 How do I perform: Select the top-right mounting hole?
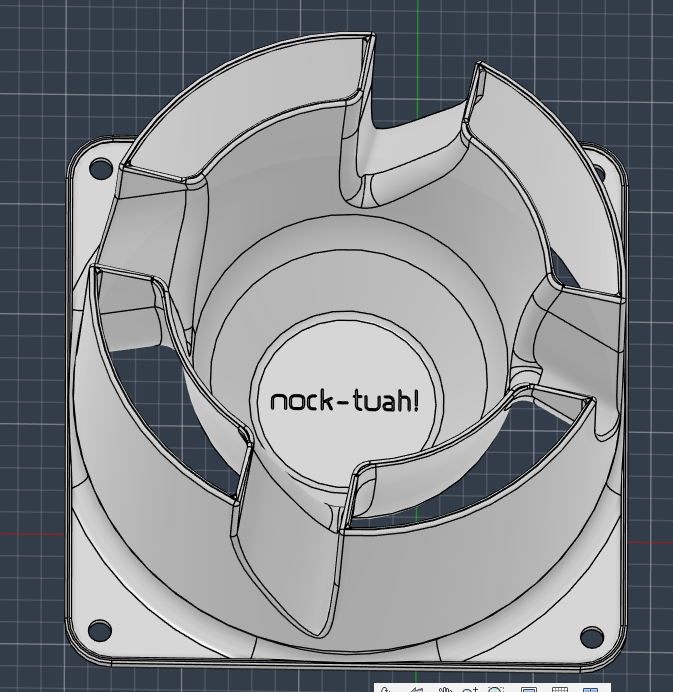(x=599, y=172)
